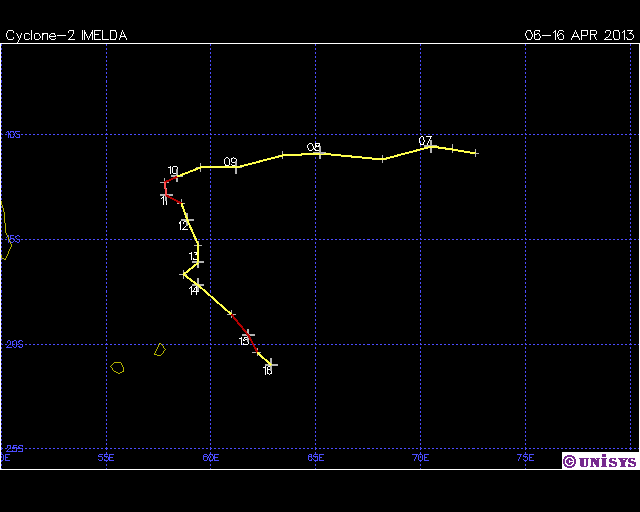Viewport: 640px width, 512px height.
Task: Click the 65E longitude label
Action: point(315,458)
